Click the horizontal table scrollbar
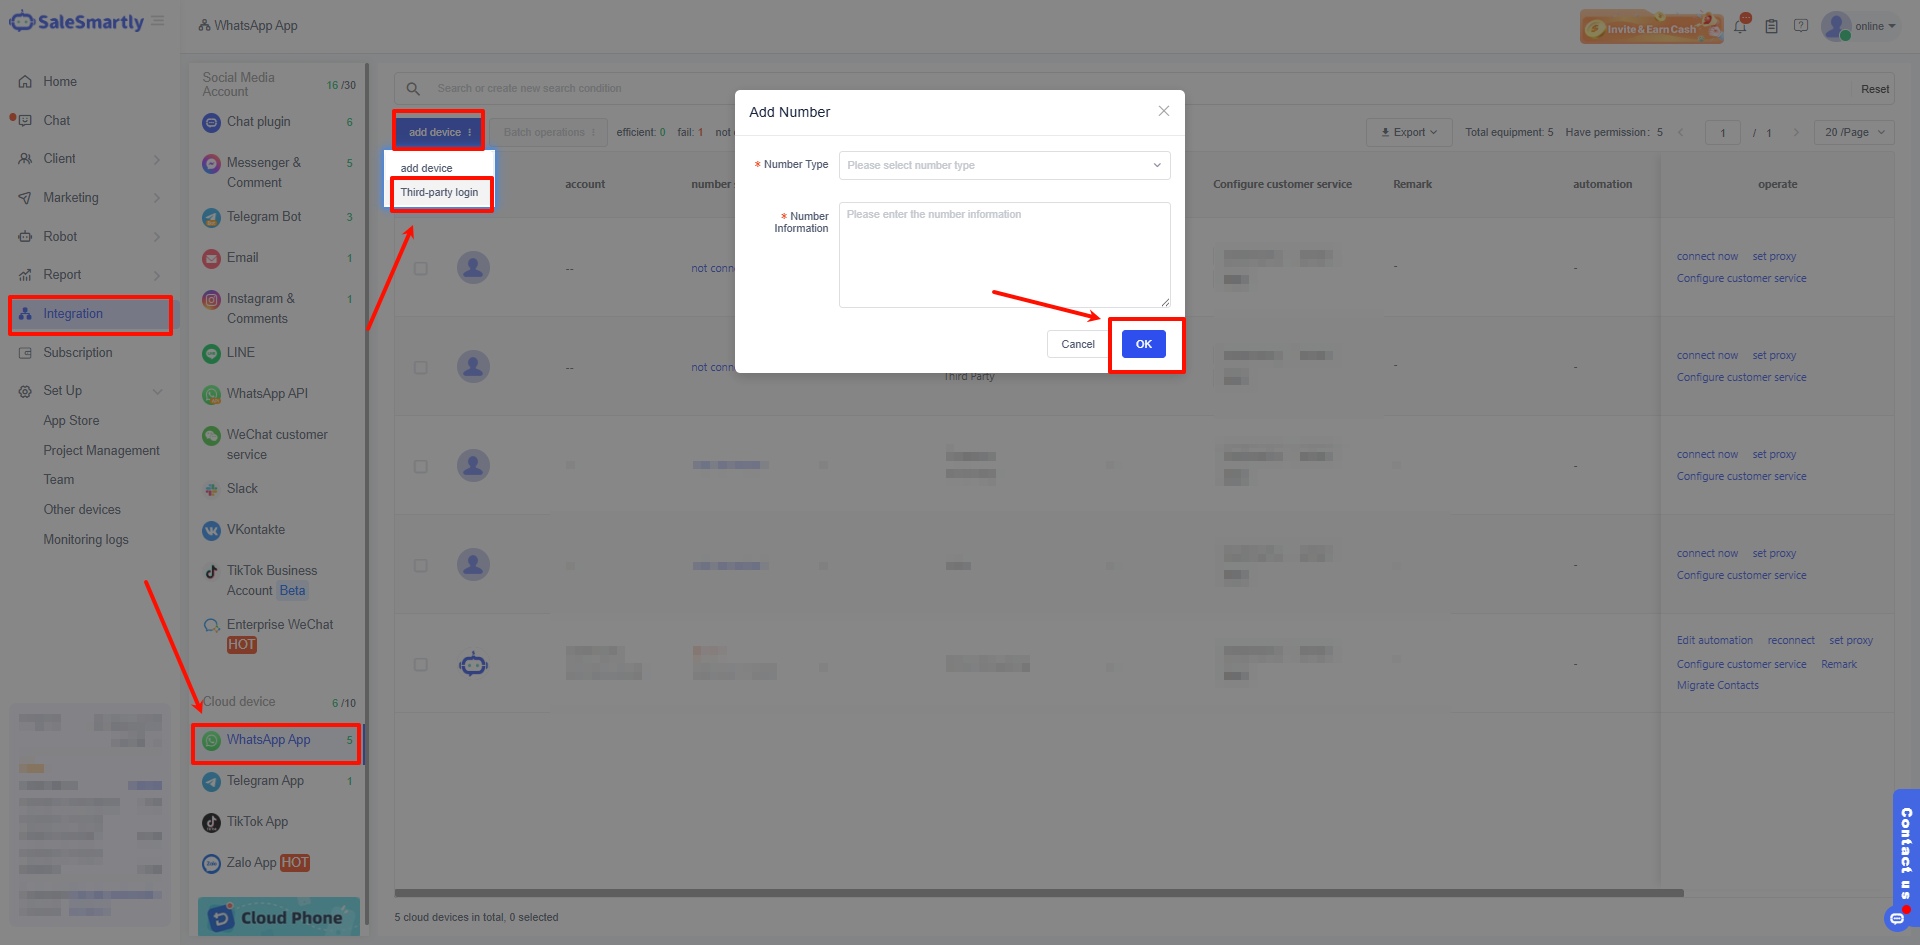This screenshot has height=945, width=1920. click(x=1038, y=893)
